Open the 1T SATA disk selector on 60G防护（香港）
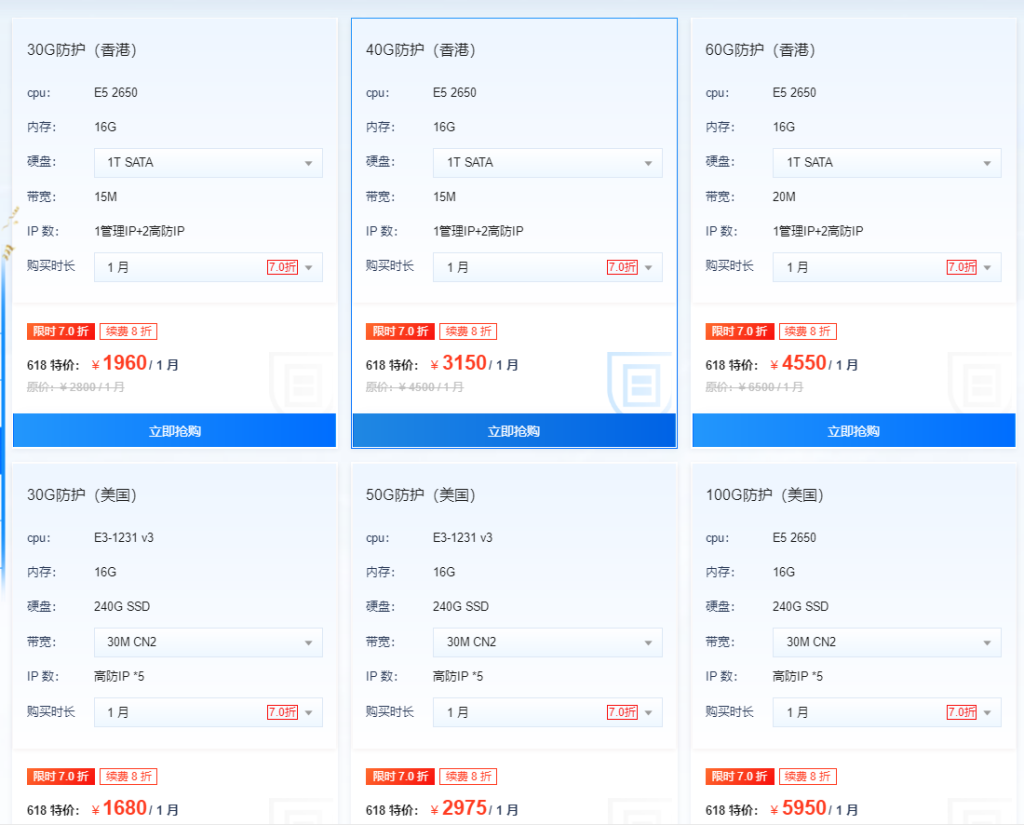The width and height of the screenshot is (1024, 825). pyautogui.click(x=886, y=162)
